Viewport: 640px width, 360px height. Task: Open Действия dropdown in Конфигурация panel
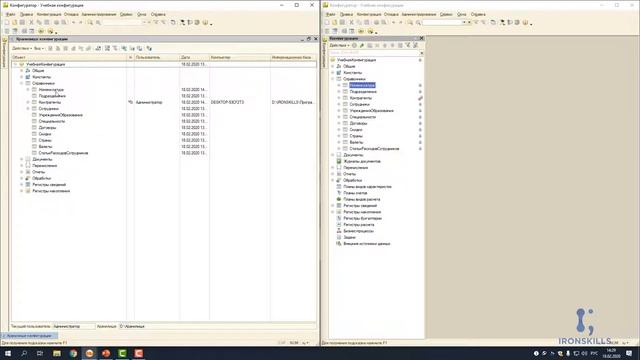point(340,45)
